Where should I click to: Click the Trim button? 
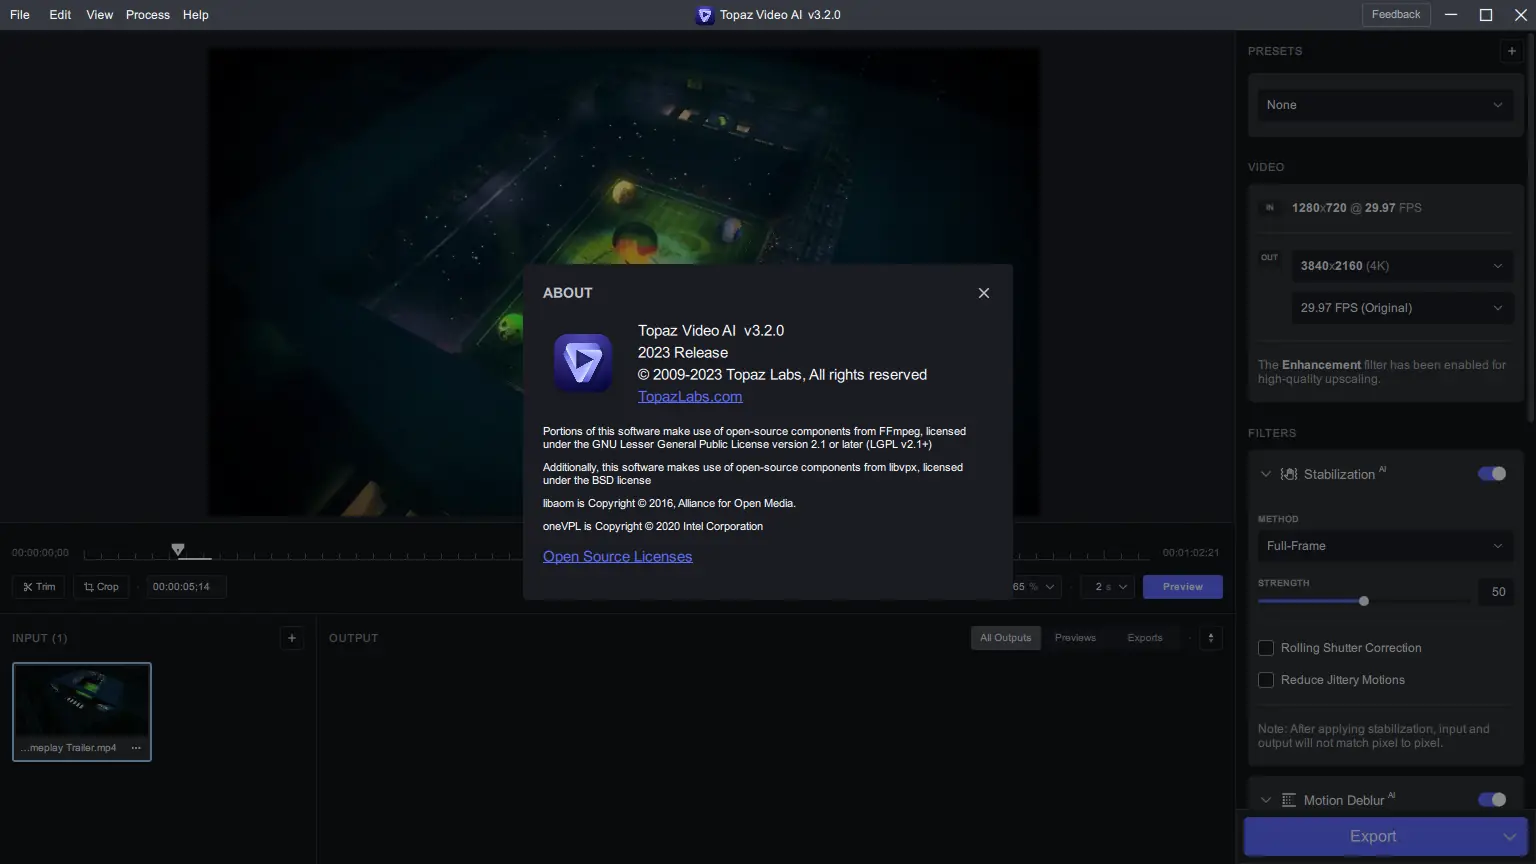[x=39, y=587]
